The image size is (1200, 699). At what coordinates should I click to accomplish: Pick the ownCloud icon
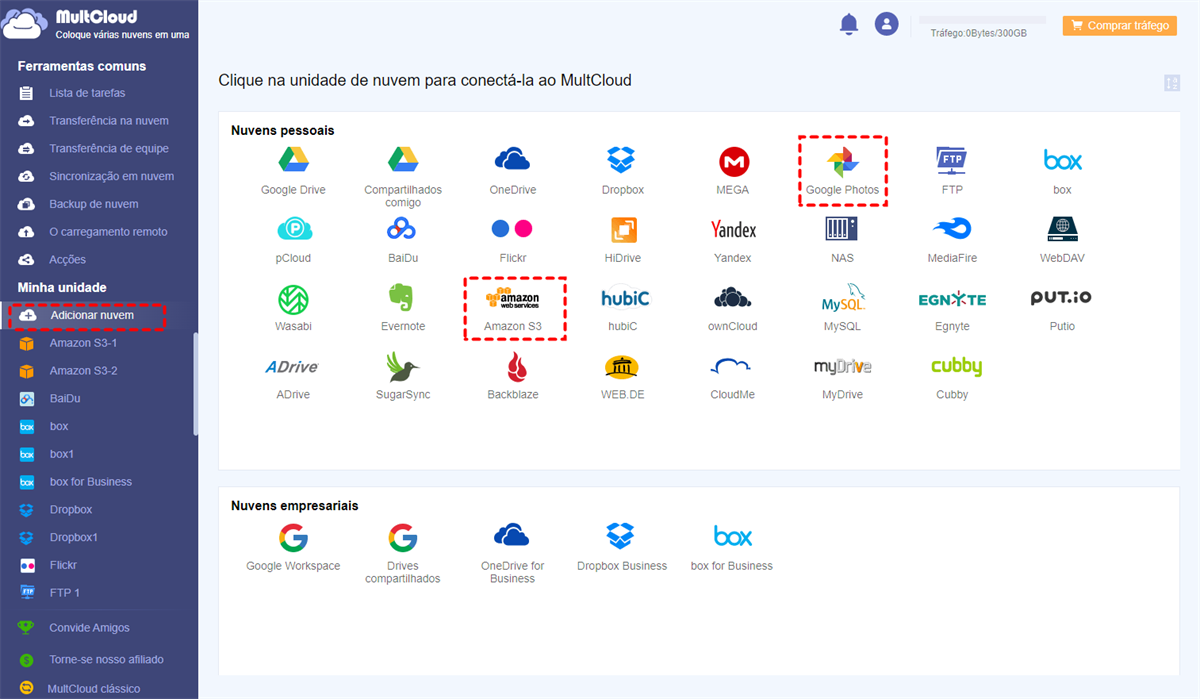tap(733, 297)
